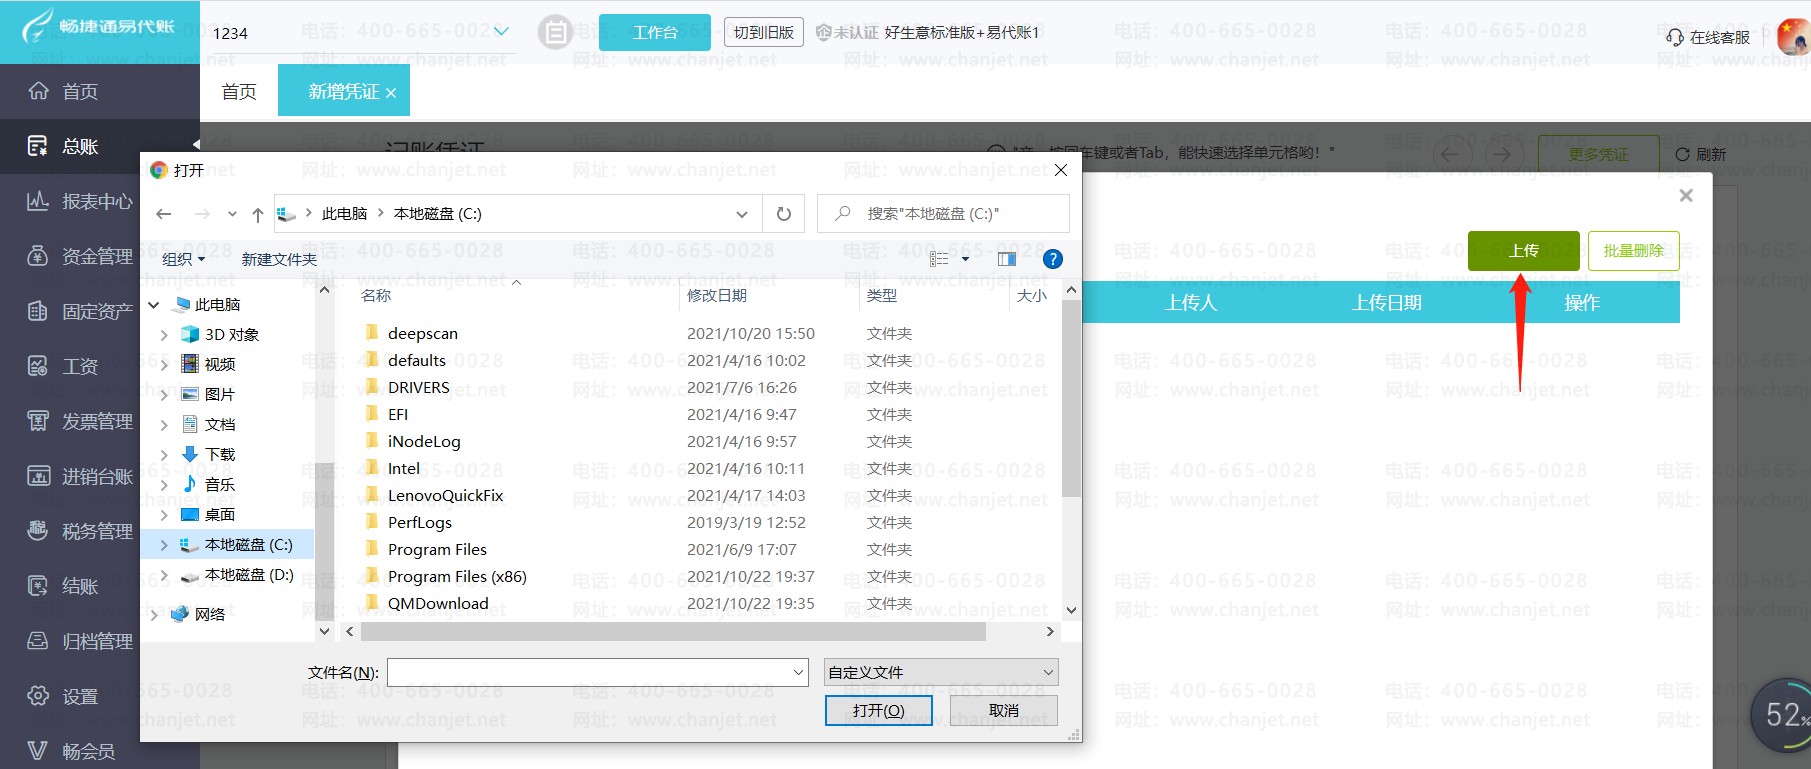Change file view layout icon

[939, 259]
